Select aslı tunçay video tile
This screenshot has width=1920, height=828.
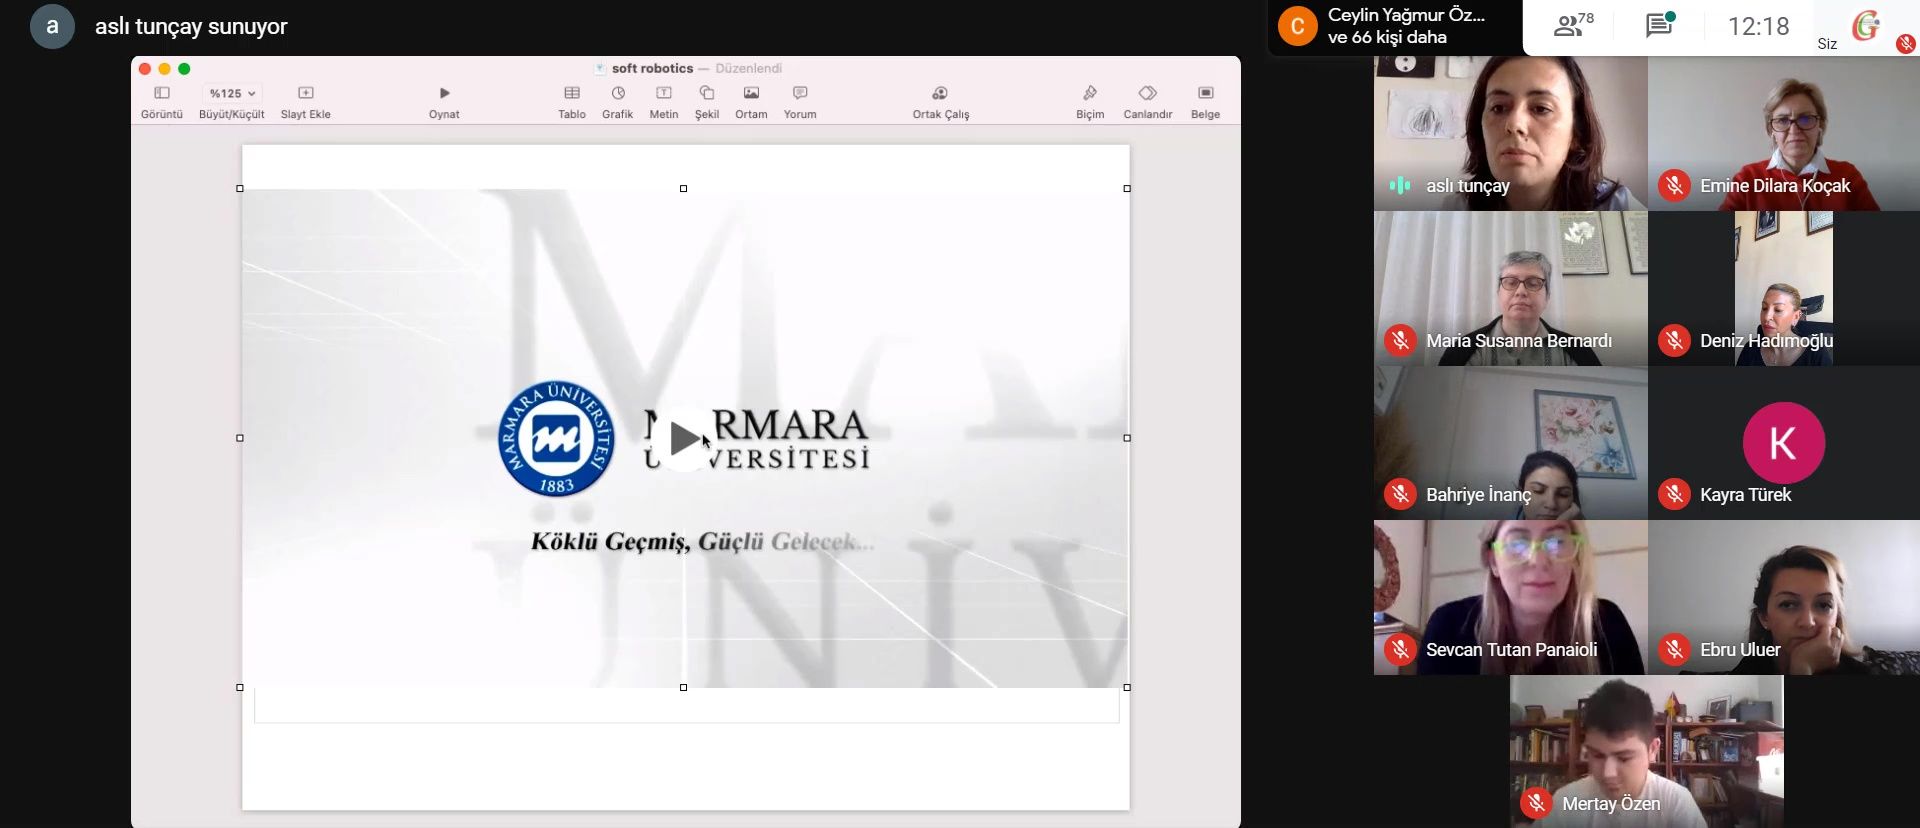pyautogui.click(x=1510, y=133)
